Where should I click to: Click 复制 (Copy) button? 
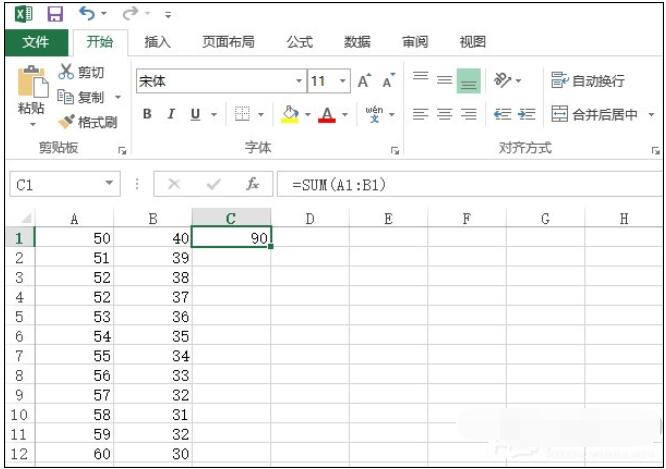pos(81,97)
